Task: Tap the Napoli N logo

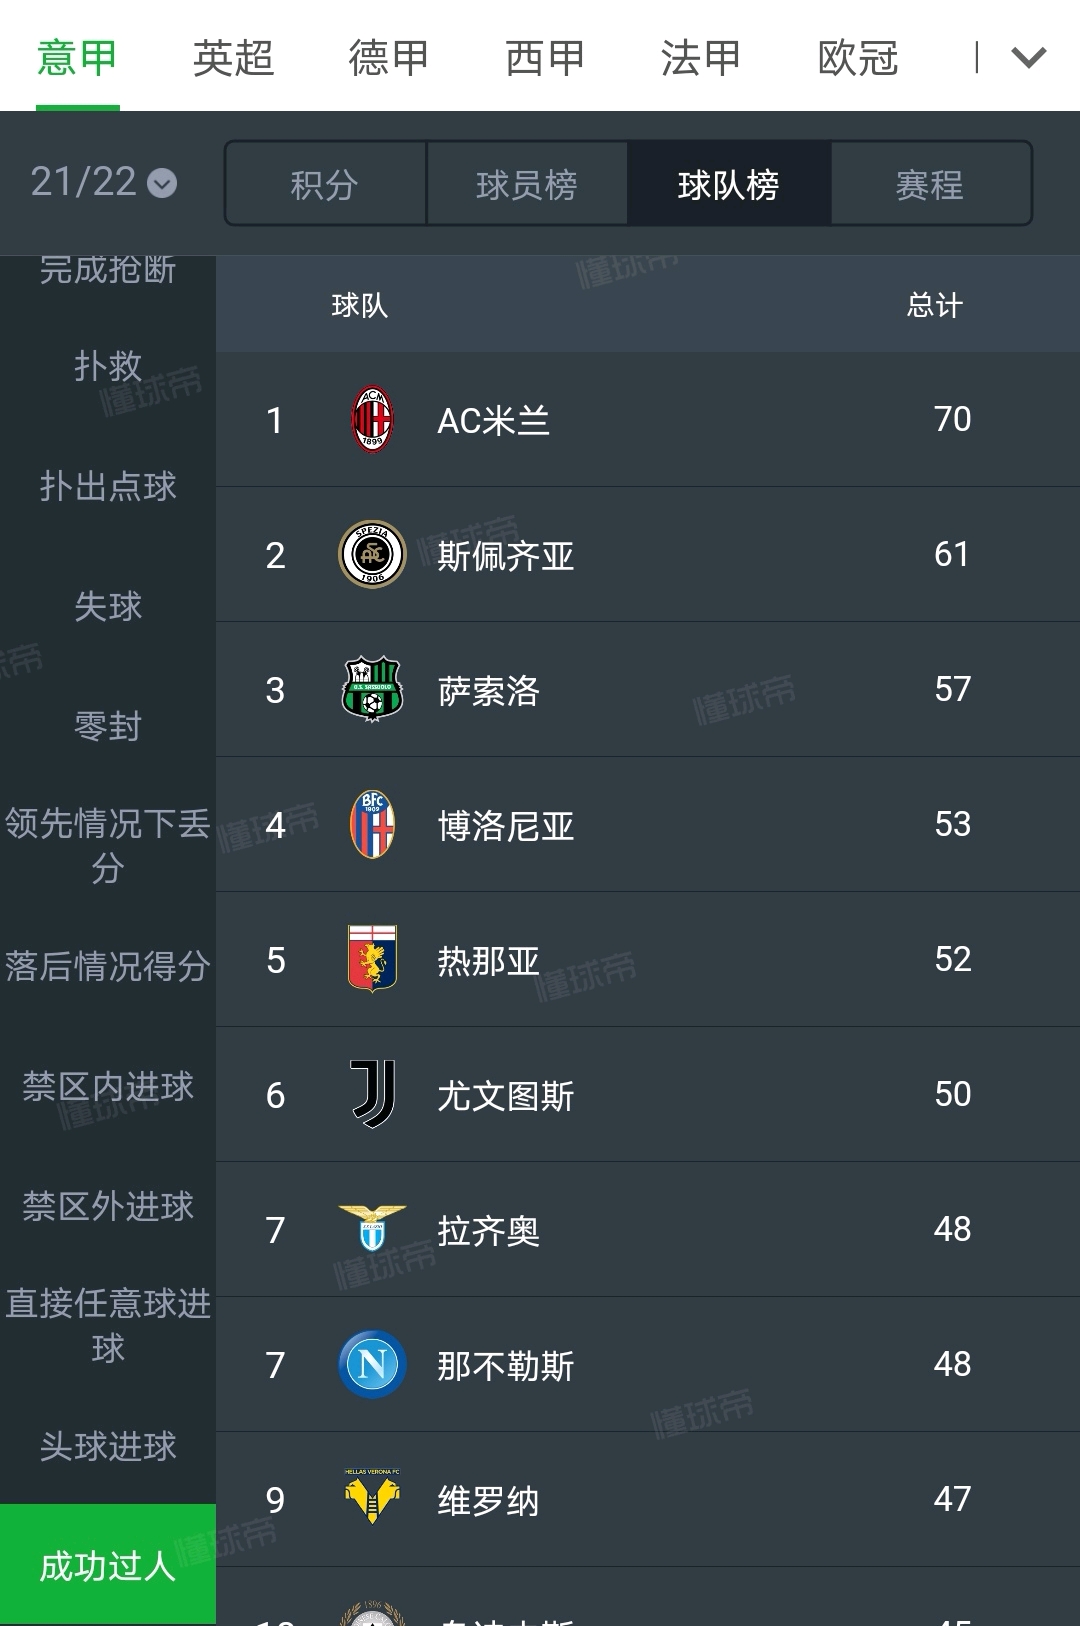Action: pyautogui.click(x=372, y=1364)
